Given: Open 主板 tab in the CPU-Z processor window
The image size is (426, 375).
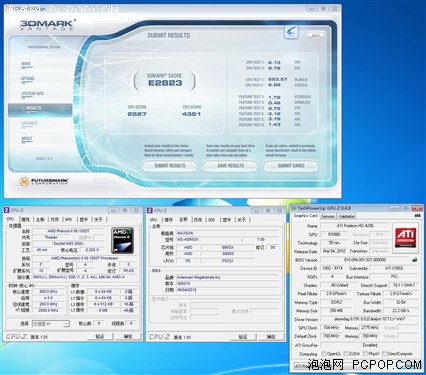Looking at the screenshot, I should click(x=40, y=219).
